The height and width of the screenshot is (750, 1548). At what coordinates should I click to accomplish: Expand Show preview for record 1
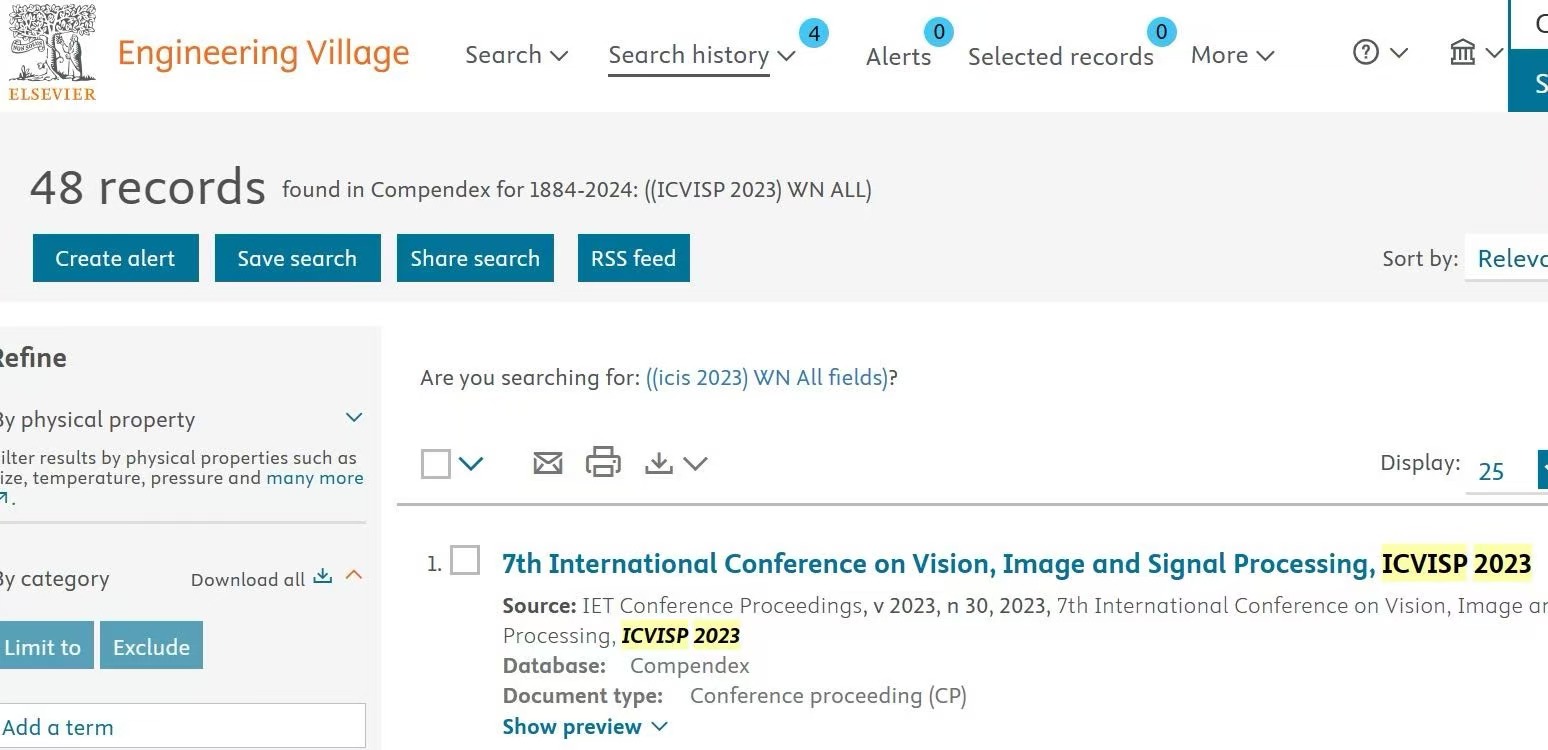(585, 727)
